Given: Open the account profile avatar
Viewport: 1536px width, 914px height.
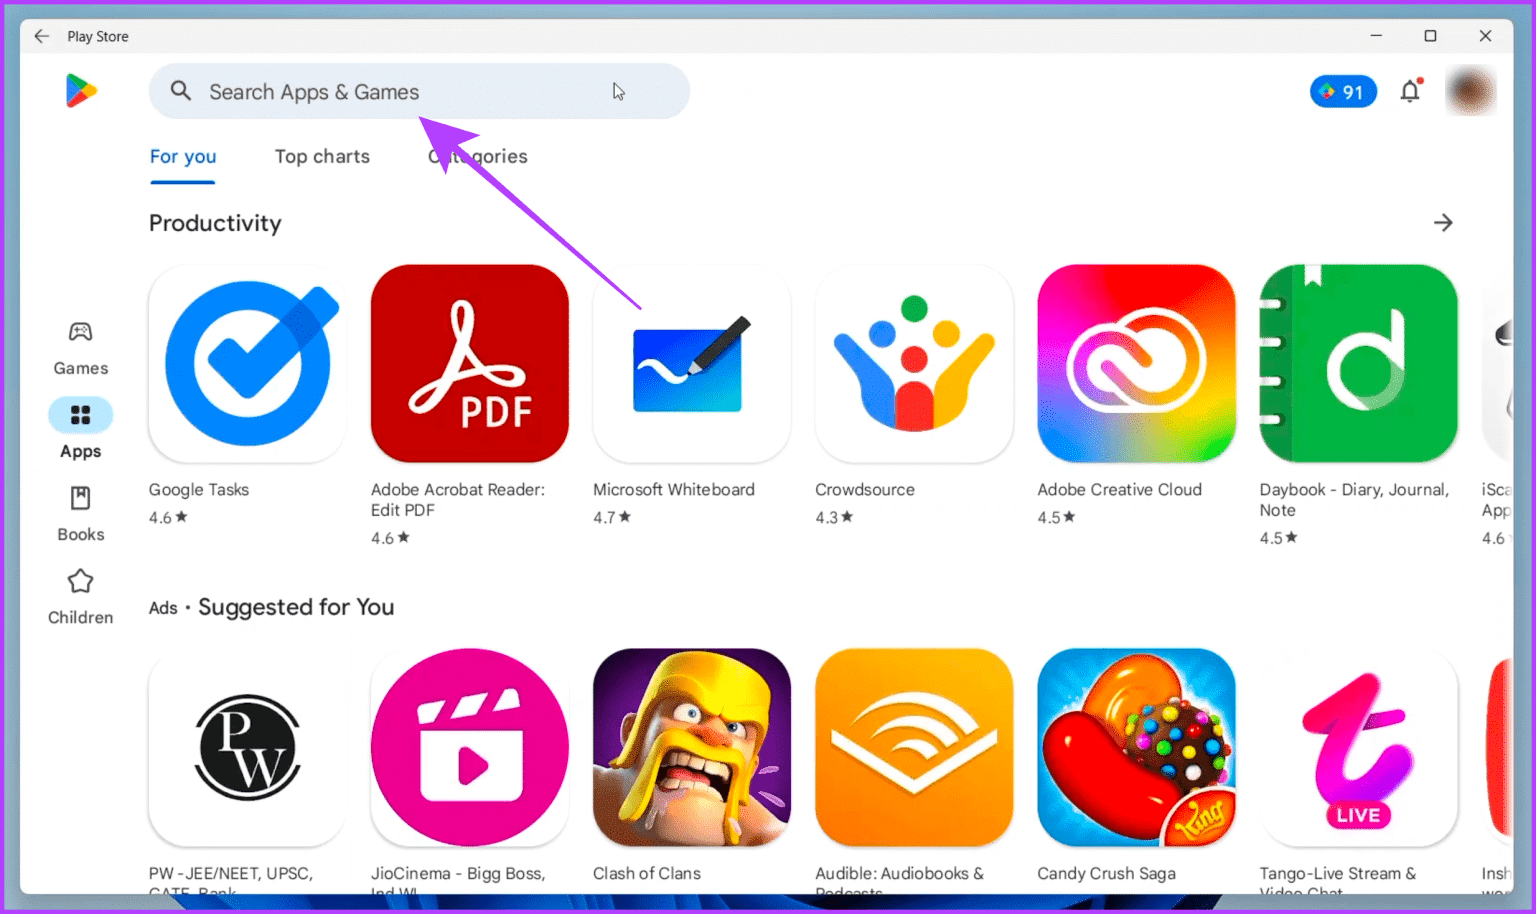Looking at the screenshot, I should [1470, 91].
